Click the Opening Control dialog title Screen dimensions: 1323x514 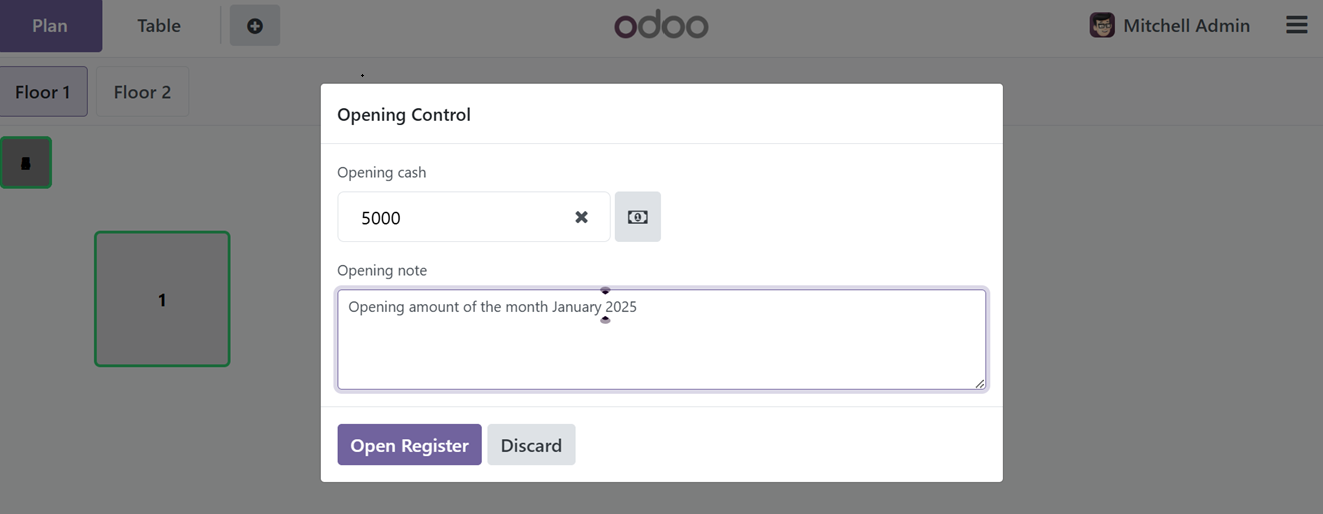coord(404,115)
